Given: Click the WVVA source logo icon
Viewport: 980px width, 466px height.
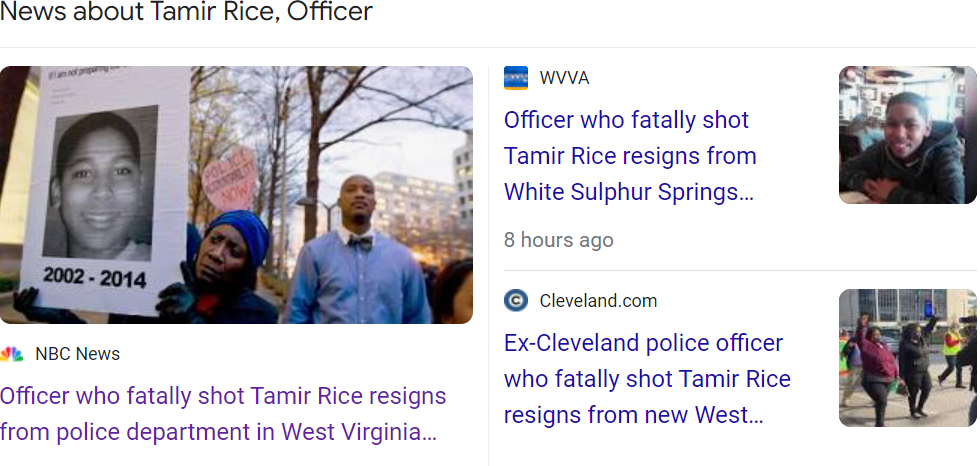Looking at the screenshot, I should 516,78.
